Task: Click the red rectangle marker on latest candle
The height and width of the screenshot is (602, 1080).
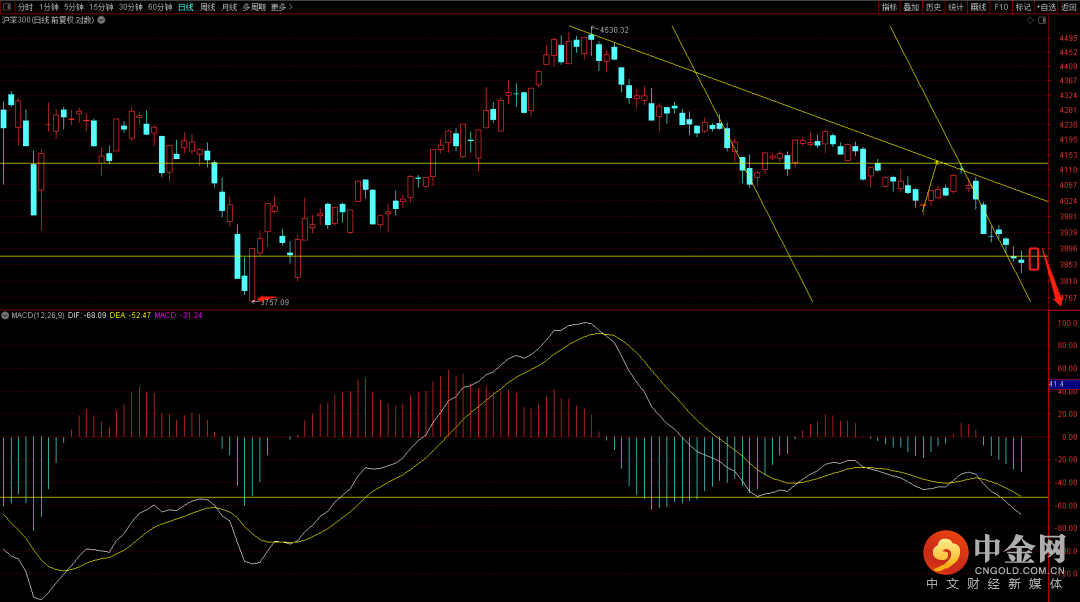Action: coord(1034,259)
